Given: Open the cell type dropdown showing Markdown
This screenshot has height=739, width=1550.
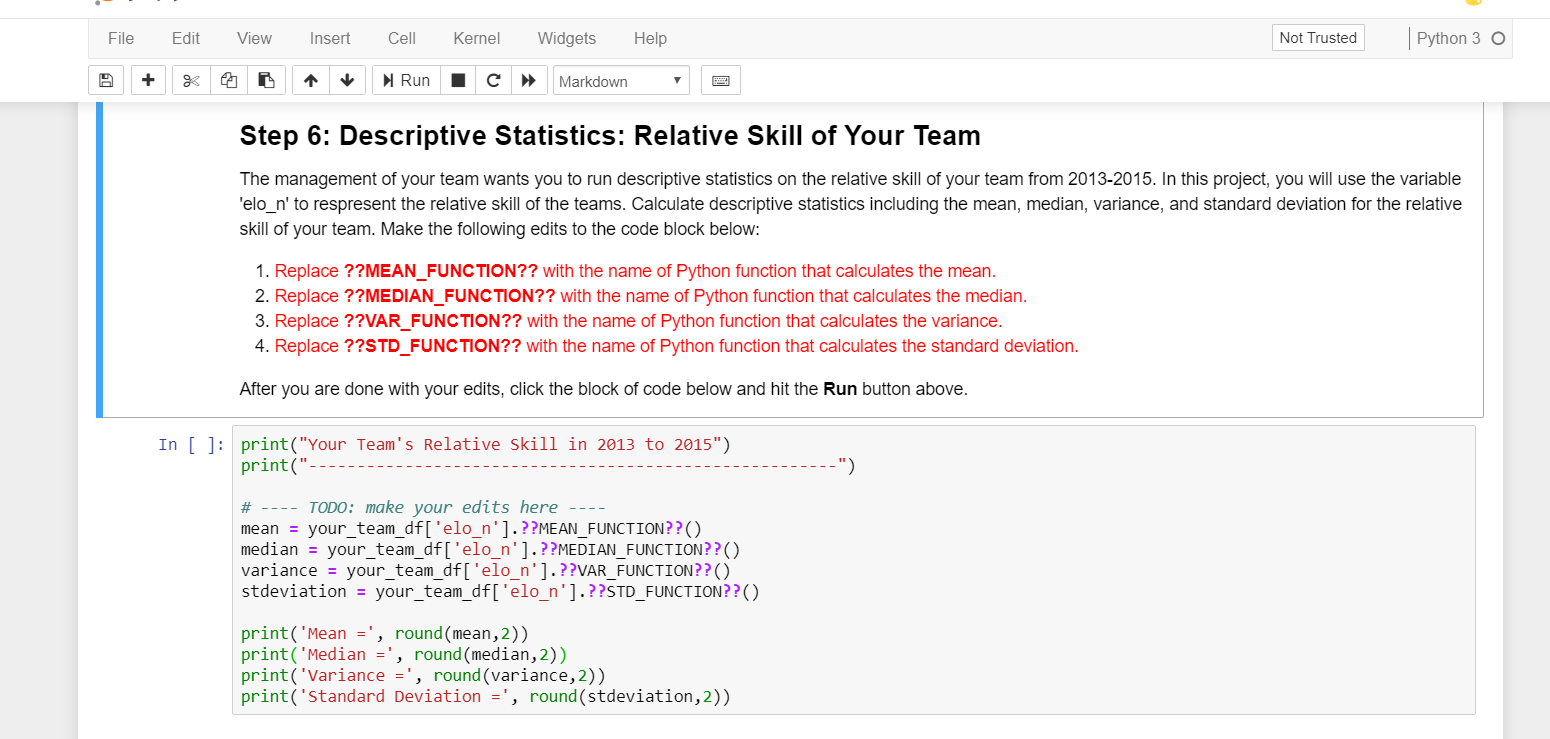Looking at the screenshot, I should point(621,80).
